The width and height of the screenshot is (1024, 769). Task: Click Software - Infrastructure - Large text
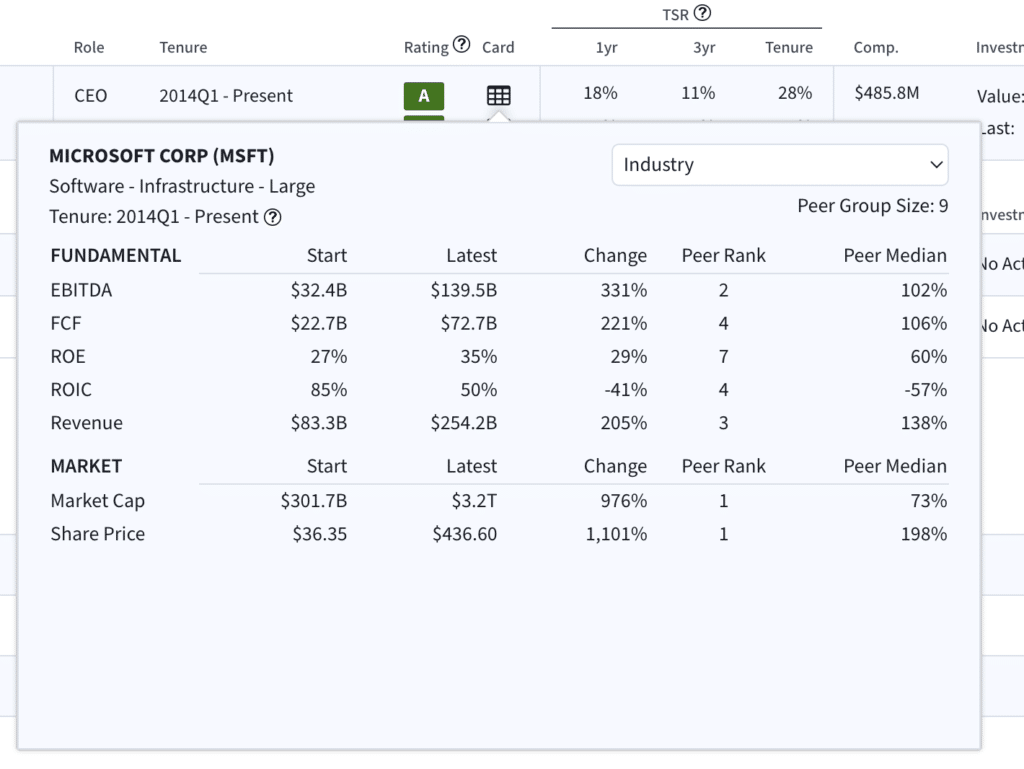point(182,187)
